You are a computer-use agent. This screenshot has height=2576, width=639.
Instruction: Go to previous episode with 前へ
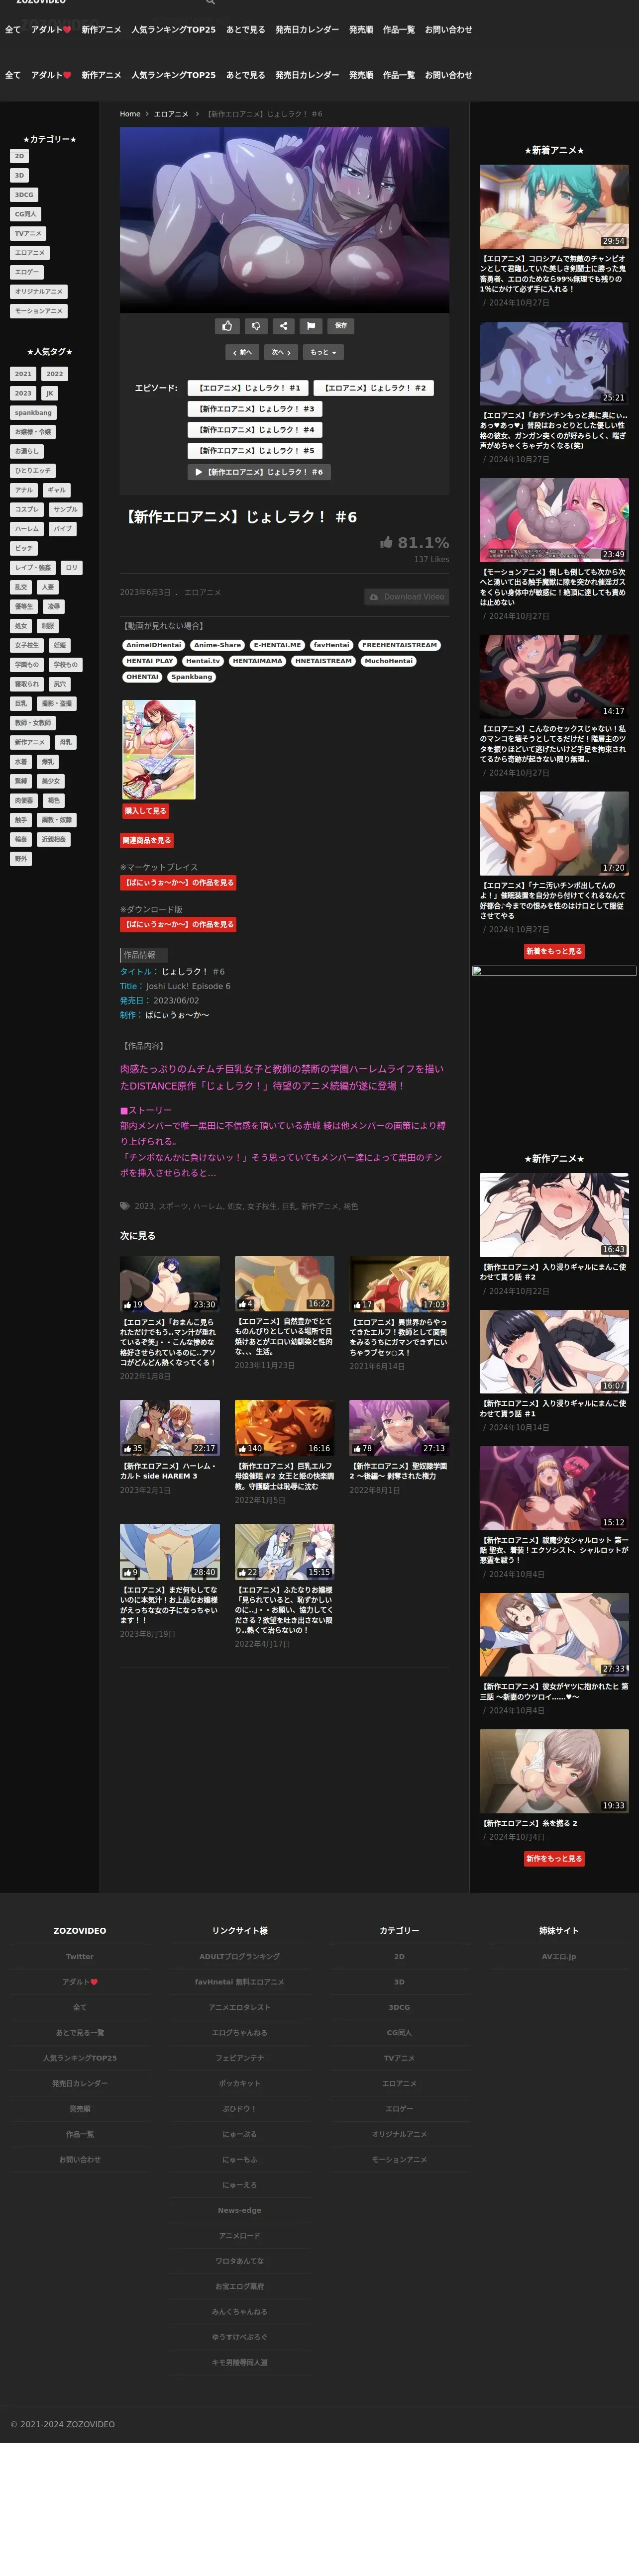click(x=242, y=352)
